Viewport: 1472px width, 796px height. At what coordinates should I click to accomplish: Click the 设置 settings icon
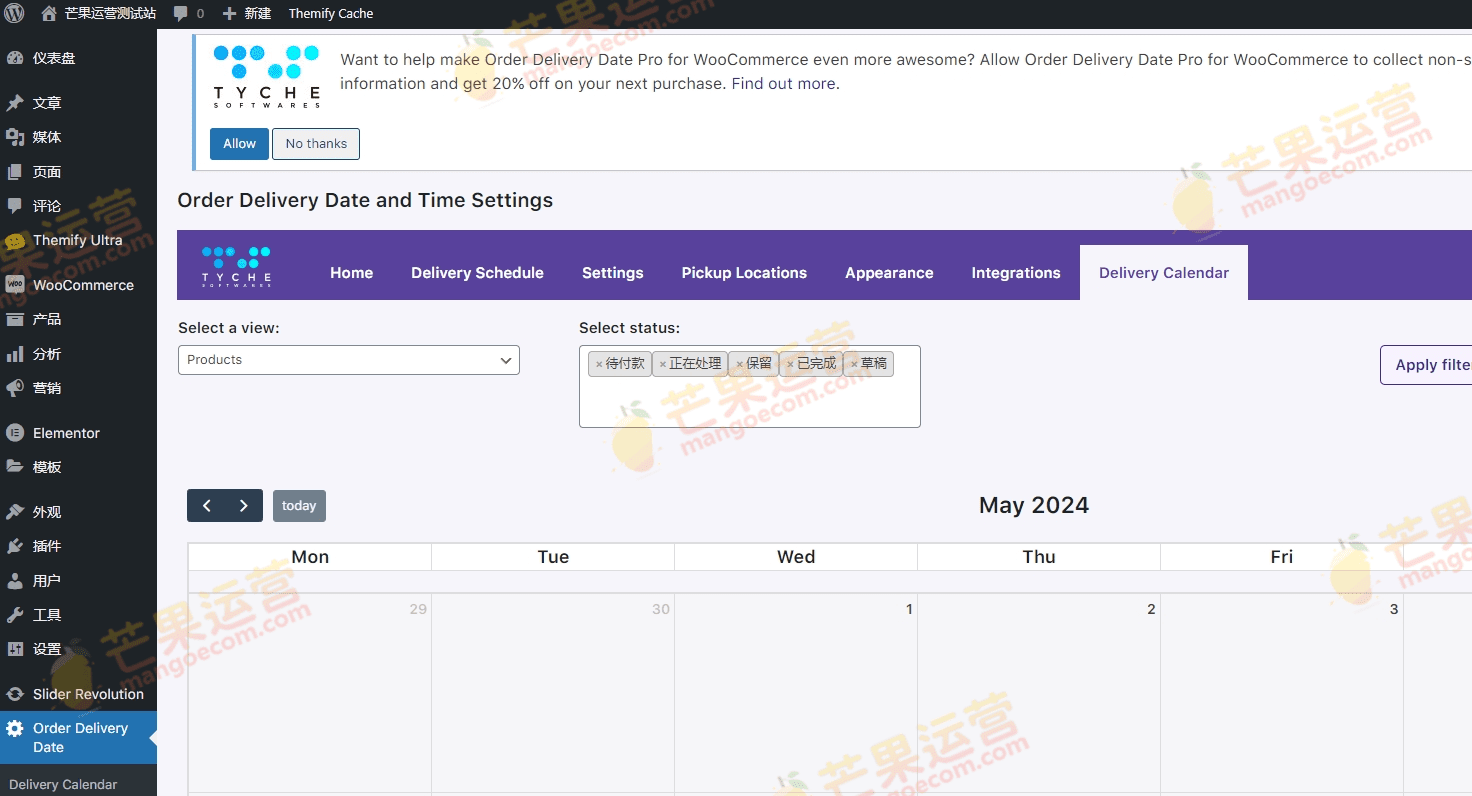coord(15,649)
